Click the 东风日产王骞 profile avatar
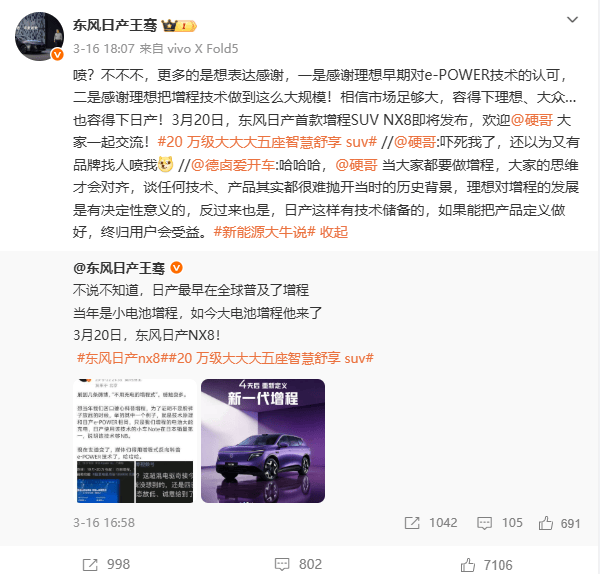 click(39, 36)
